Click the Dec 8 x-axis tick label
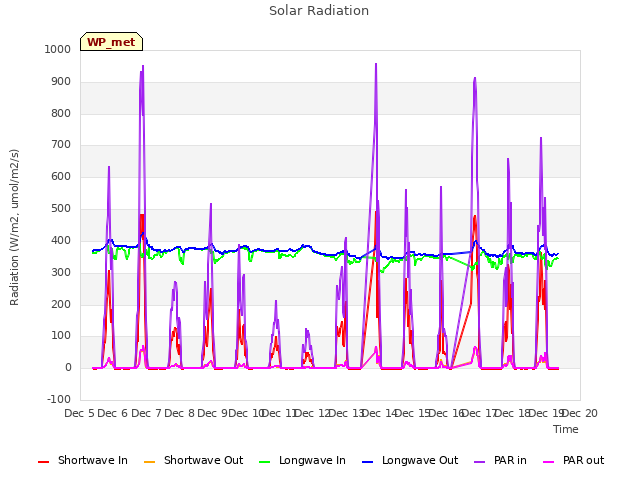The image size is (640, 480). pos(180,413)
